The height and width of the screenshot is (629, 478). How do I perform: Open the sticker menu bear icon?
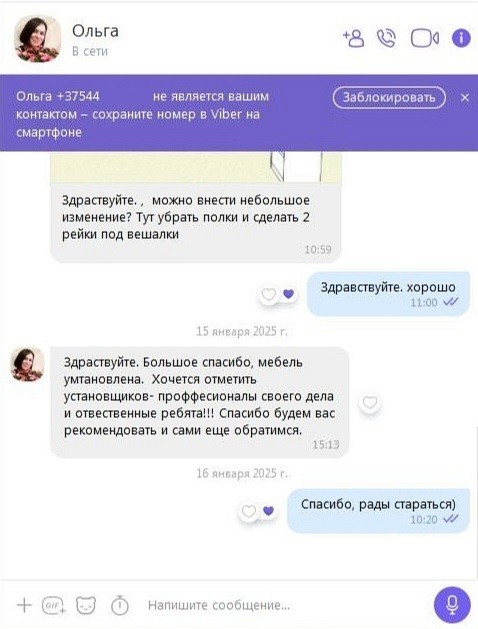[86, 605]
